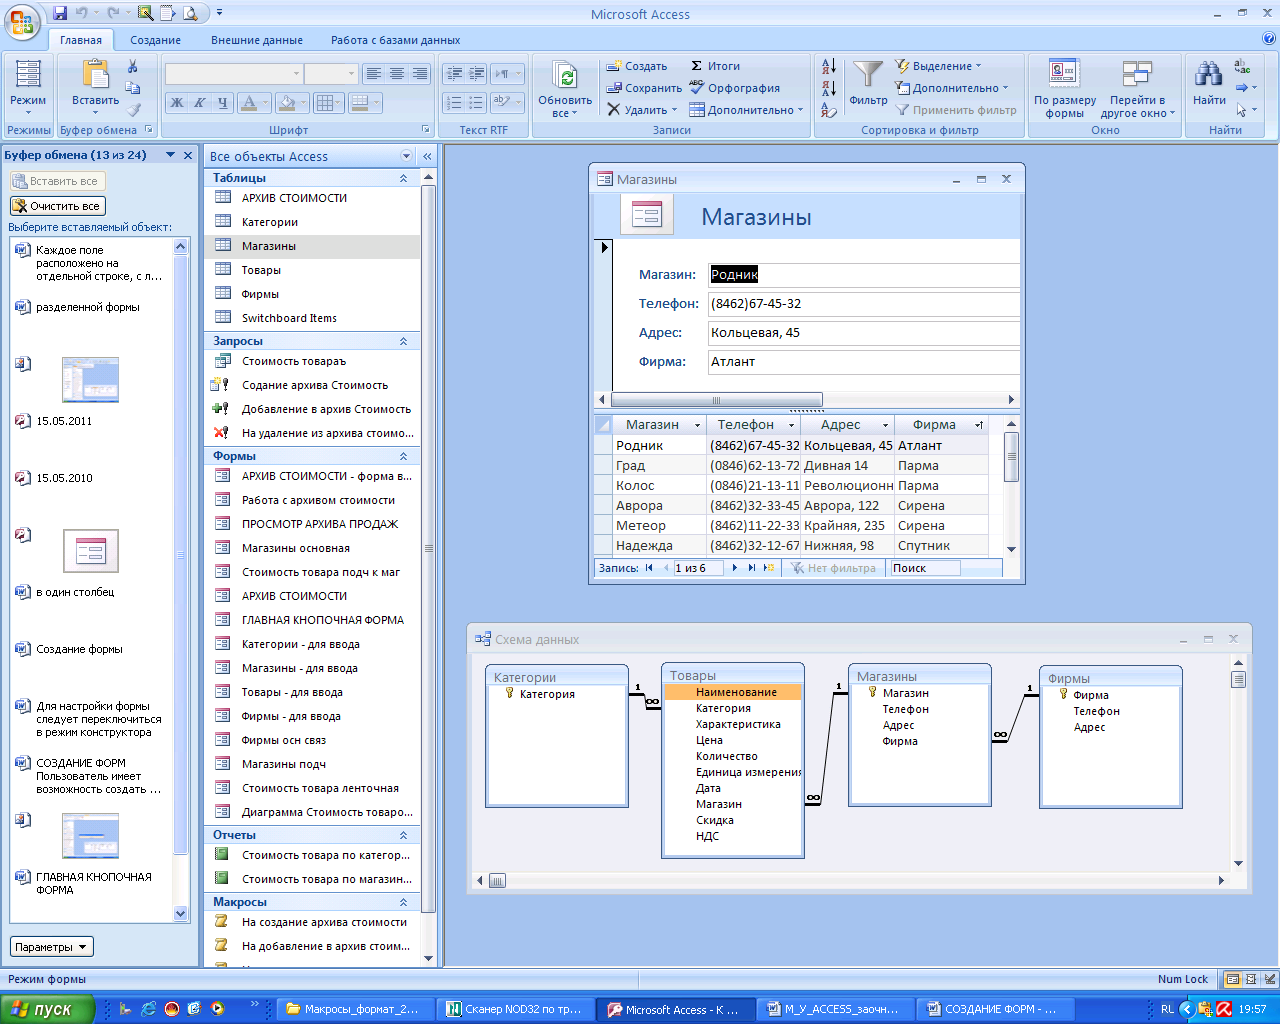1280x1024 pixels.
Task: Sort records ascending with the А-Я icon
Action: pos(829,66)
